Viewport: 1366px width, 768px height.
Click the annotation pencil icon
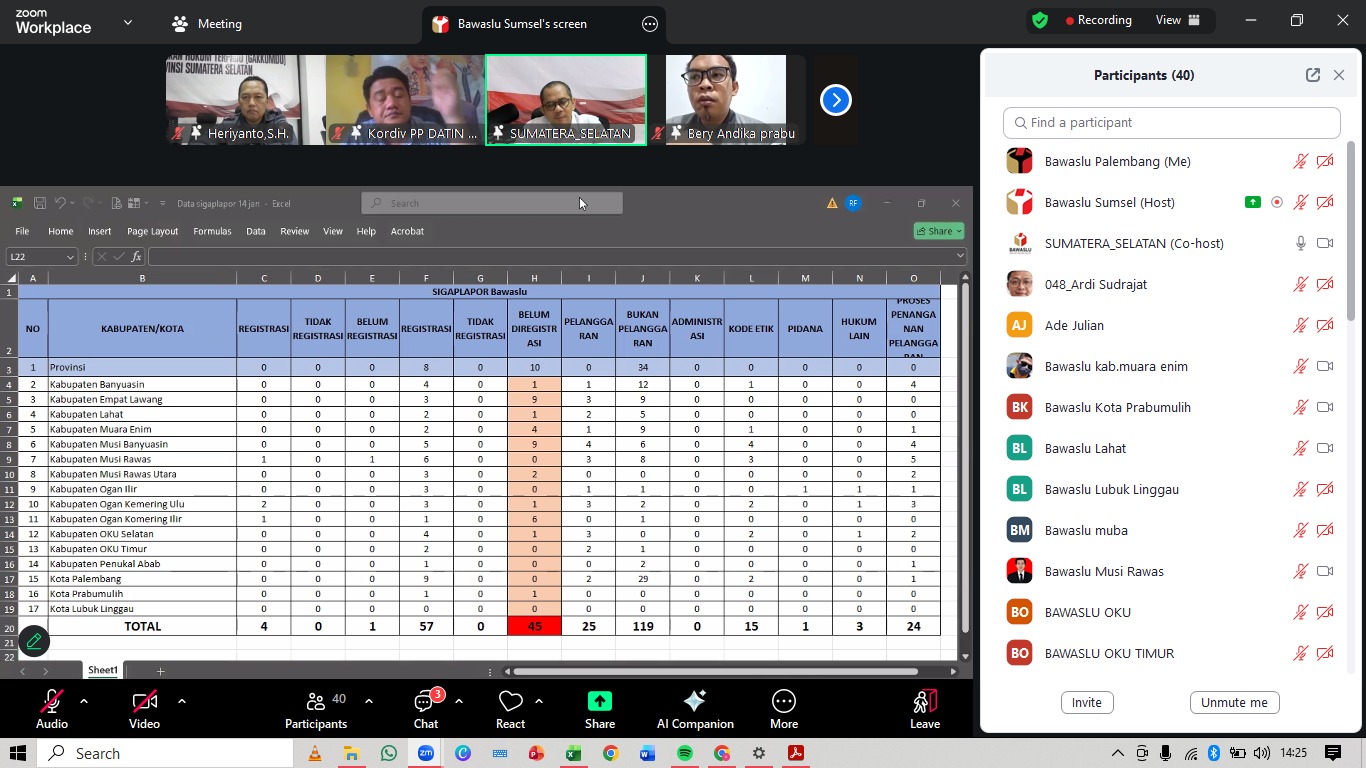coord(33,641)
